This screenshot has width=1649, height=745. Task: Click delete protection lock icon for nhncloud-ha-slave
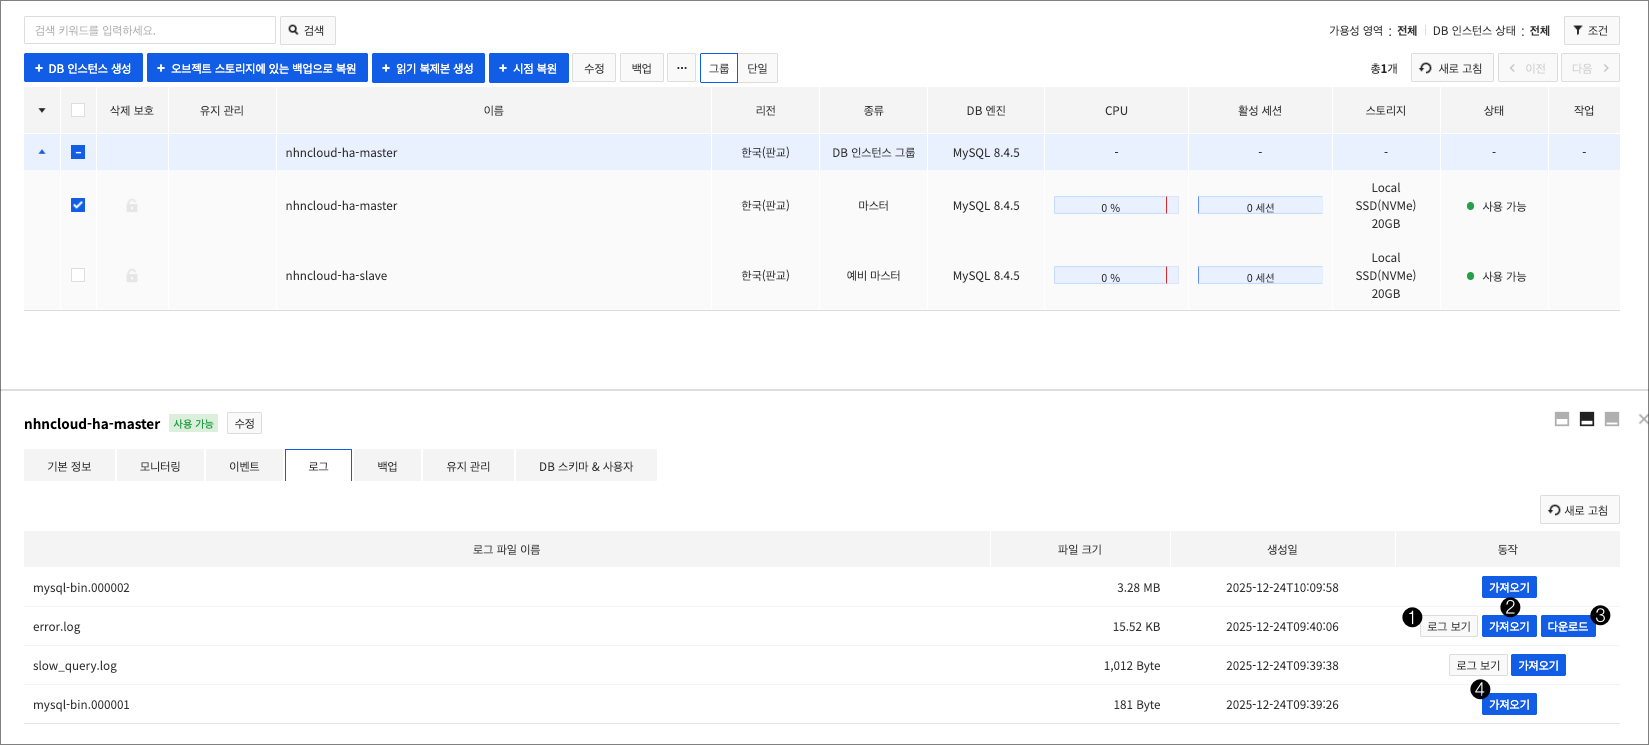132,275
